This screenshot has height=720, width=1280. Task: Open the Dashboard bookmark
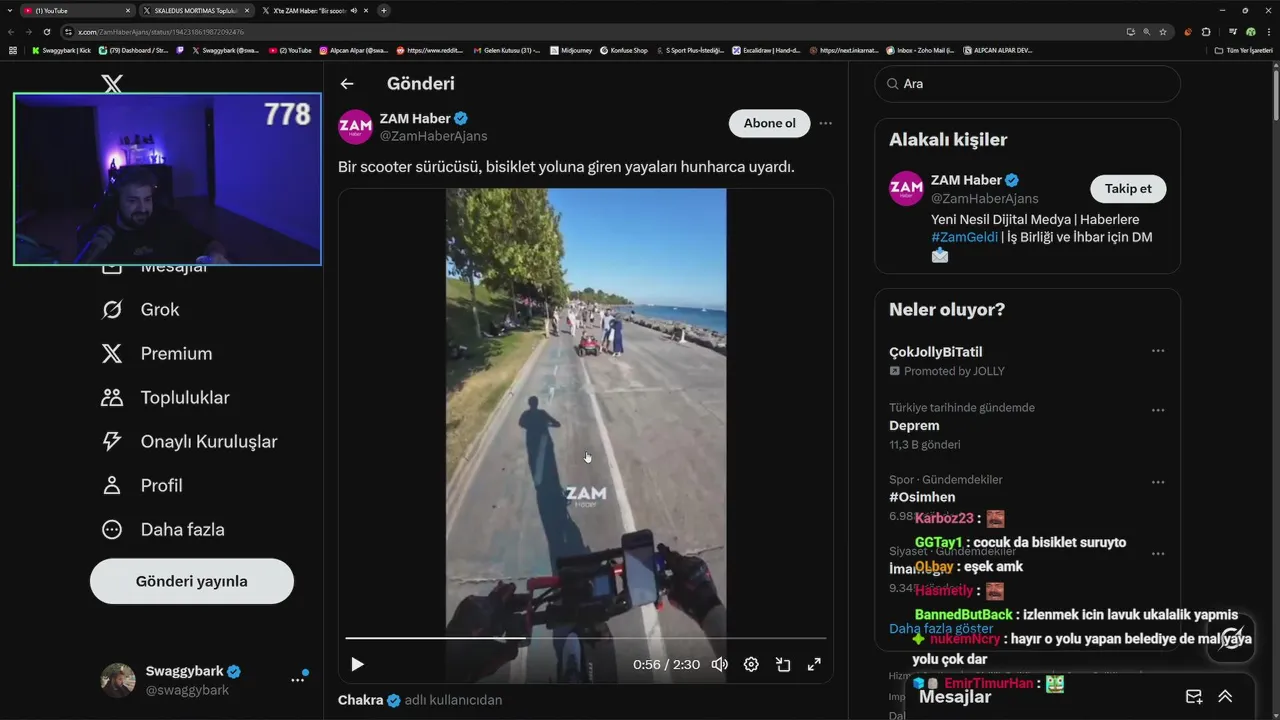click(x=133, y=50)
